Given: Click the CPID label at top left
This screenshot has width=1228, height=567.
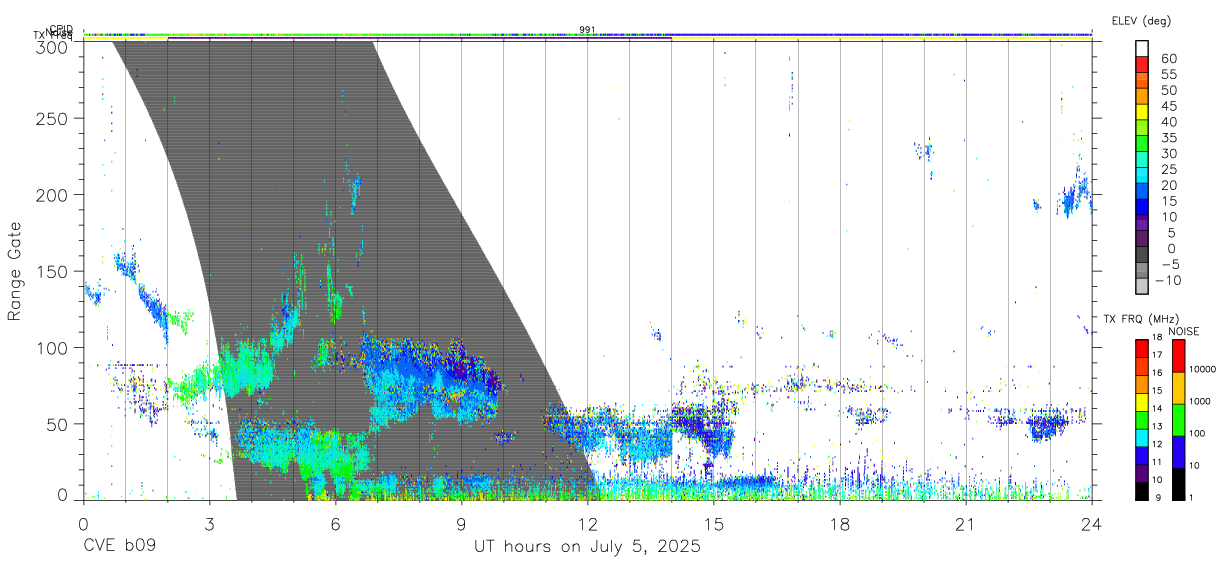Looking at the screenshot, I should click(x=61, y=29).
